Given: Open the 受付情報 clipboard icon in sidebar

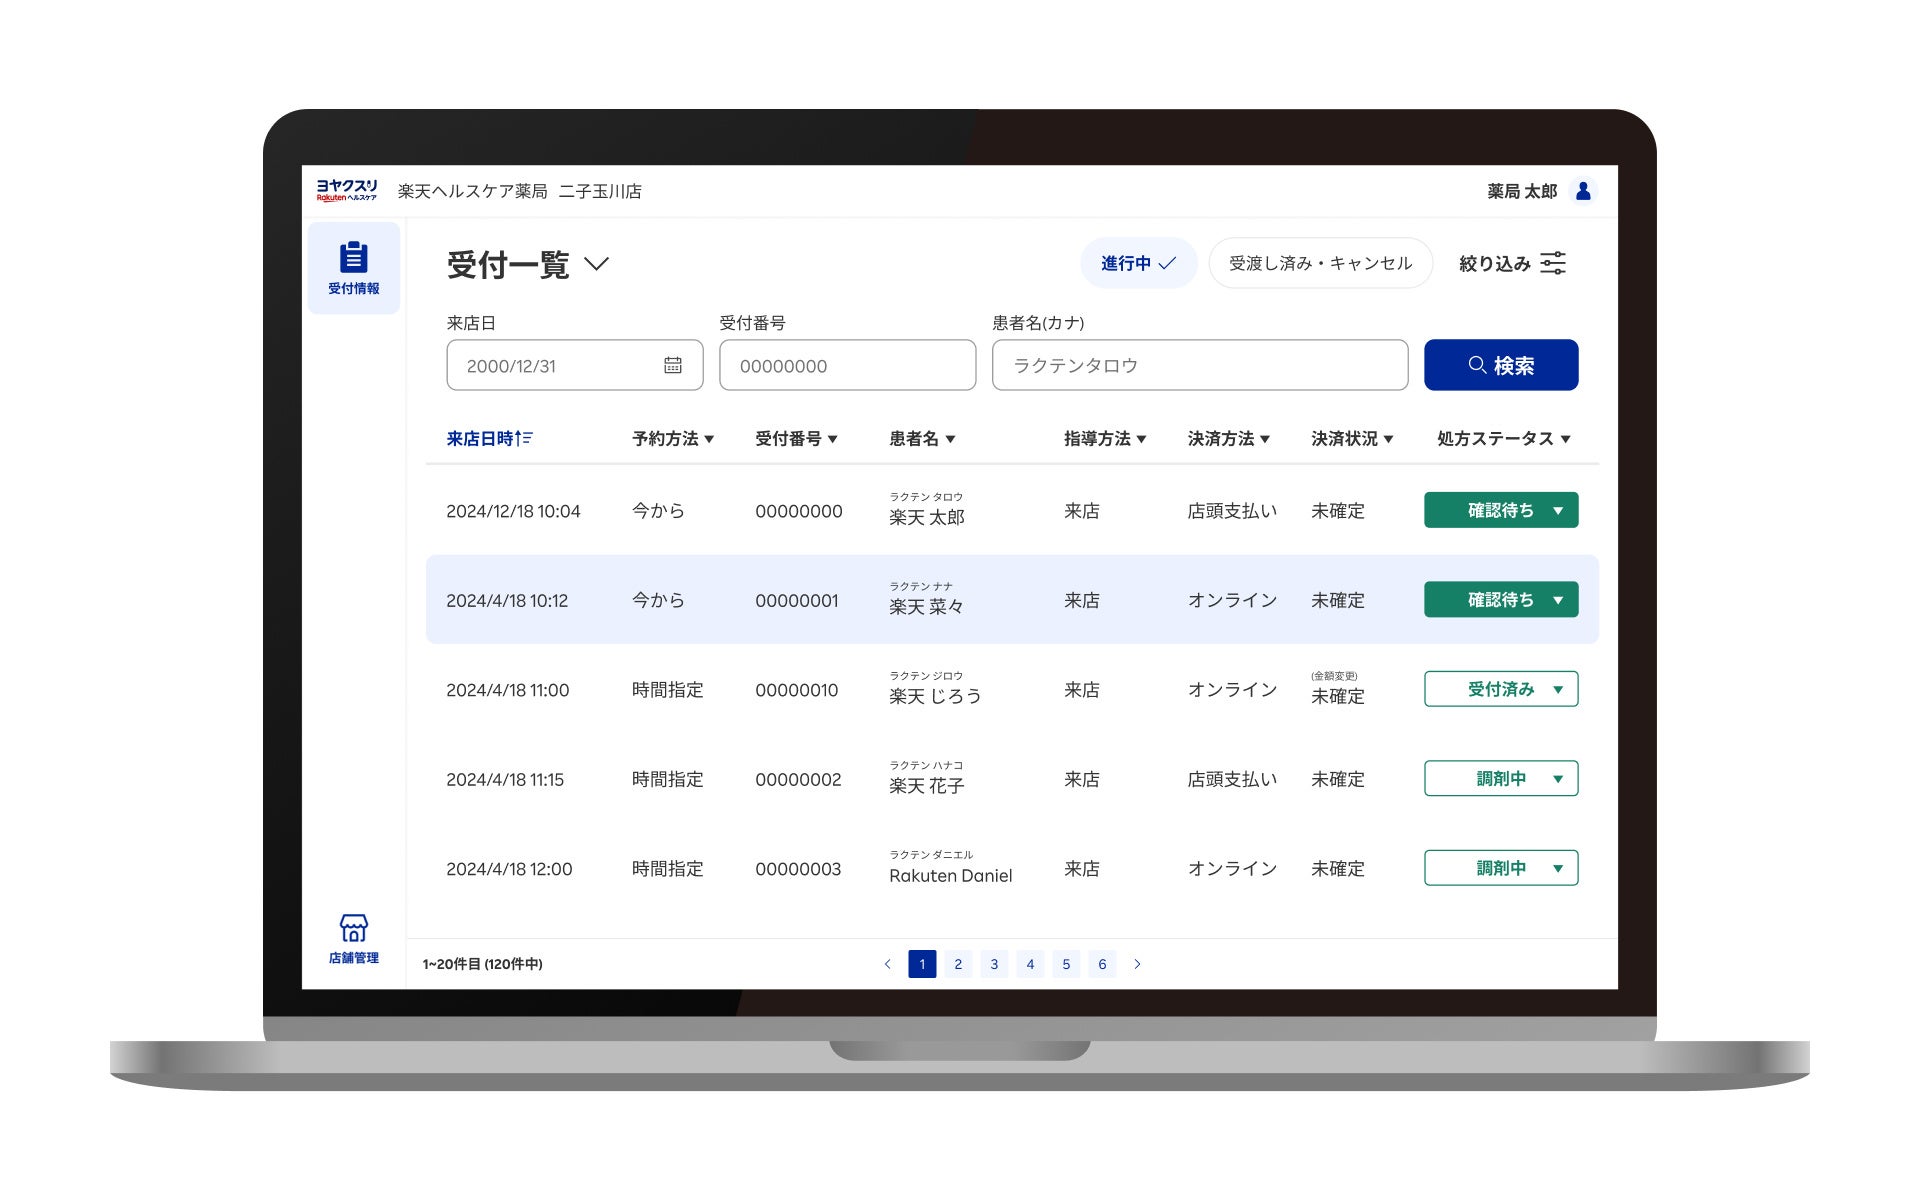Looking at the screenshot, I should click(353, 258).
